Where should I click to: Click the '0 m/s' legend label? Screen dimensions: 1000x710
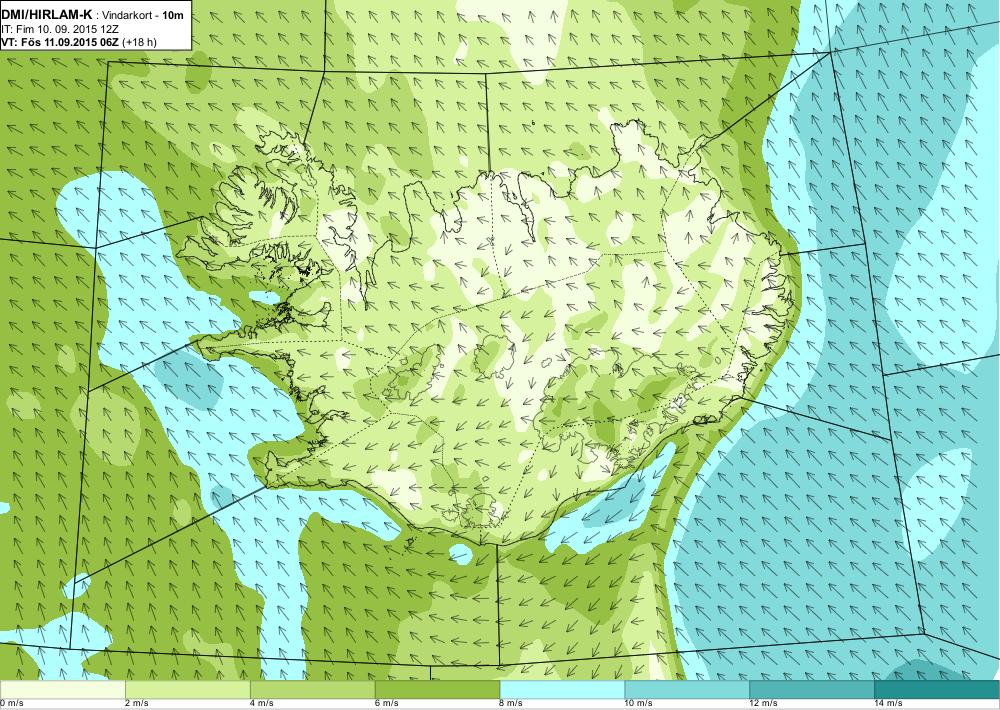pos(11,704)
